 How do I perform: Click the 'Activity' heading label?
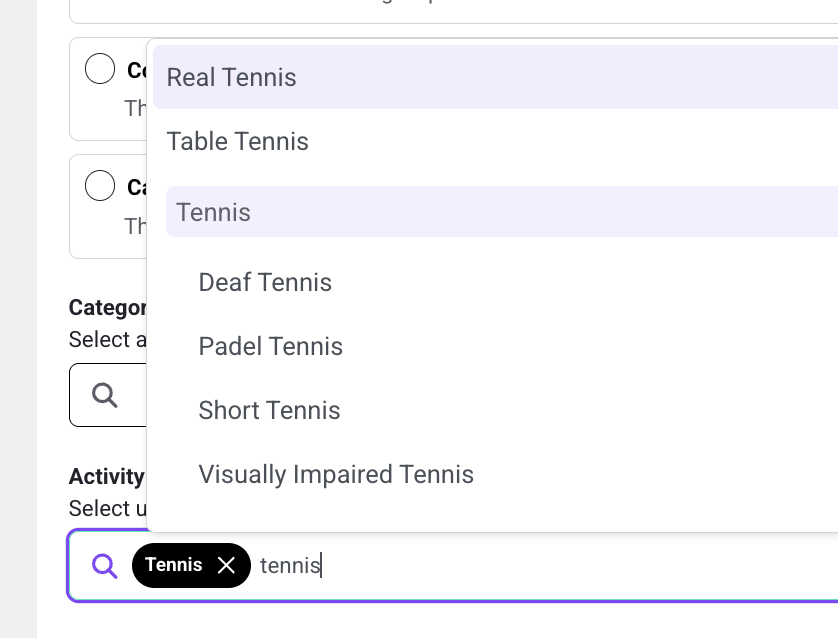click(x=106, y=477)
